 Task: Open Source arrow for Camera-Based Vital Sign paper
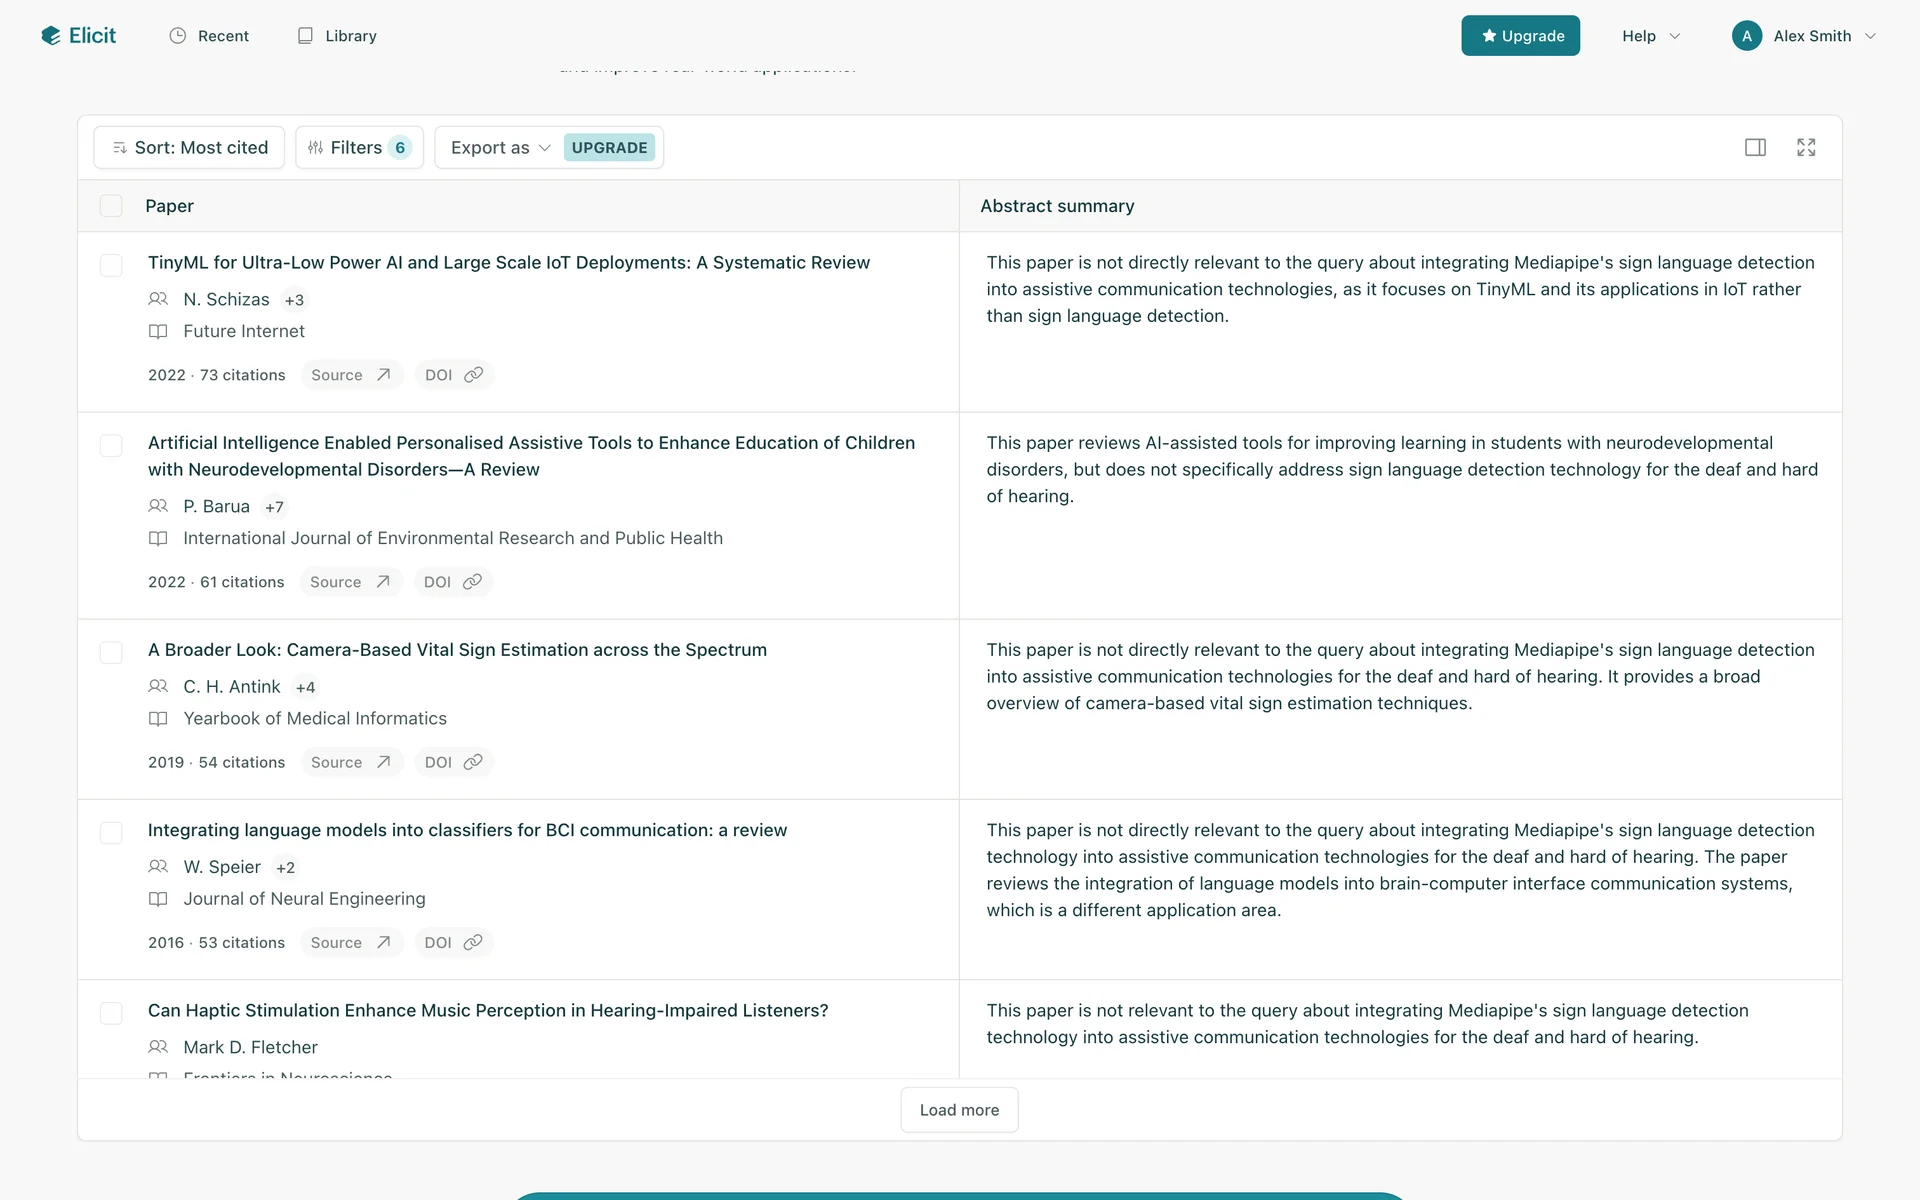(383, 762)
